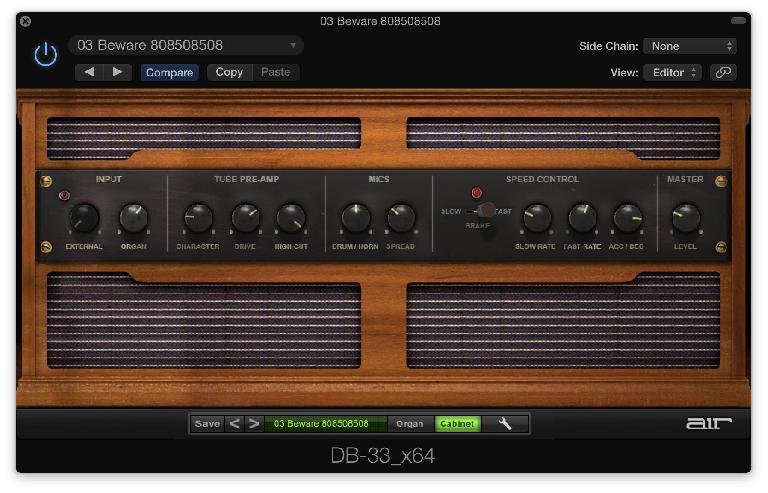The width and height of the screenshot is (768, 493).
Task: Click the Paste button
Action: point(276,72)
